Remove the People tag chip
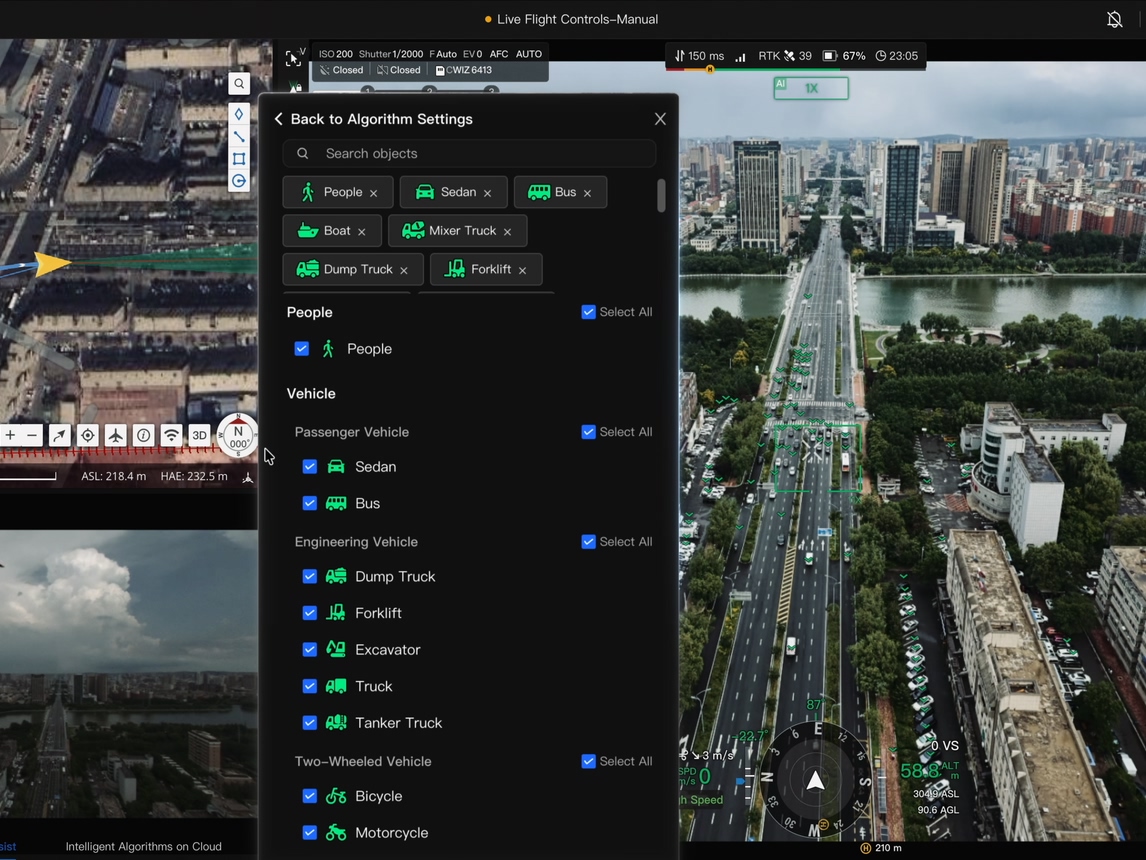1146x860 pixels. (373, 193)
